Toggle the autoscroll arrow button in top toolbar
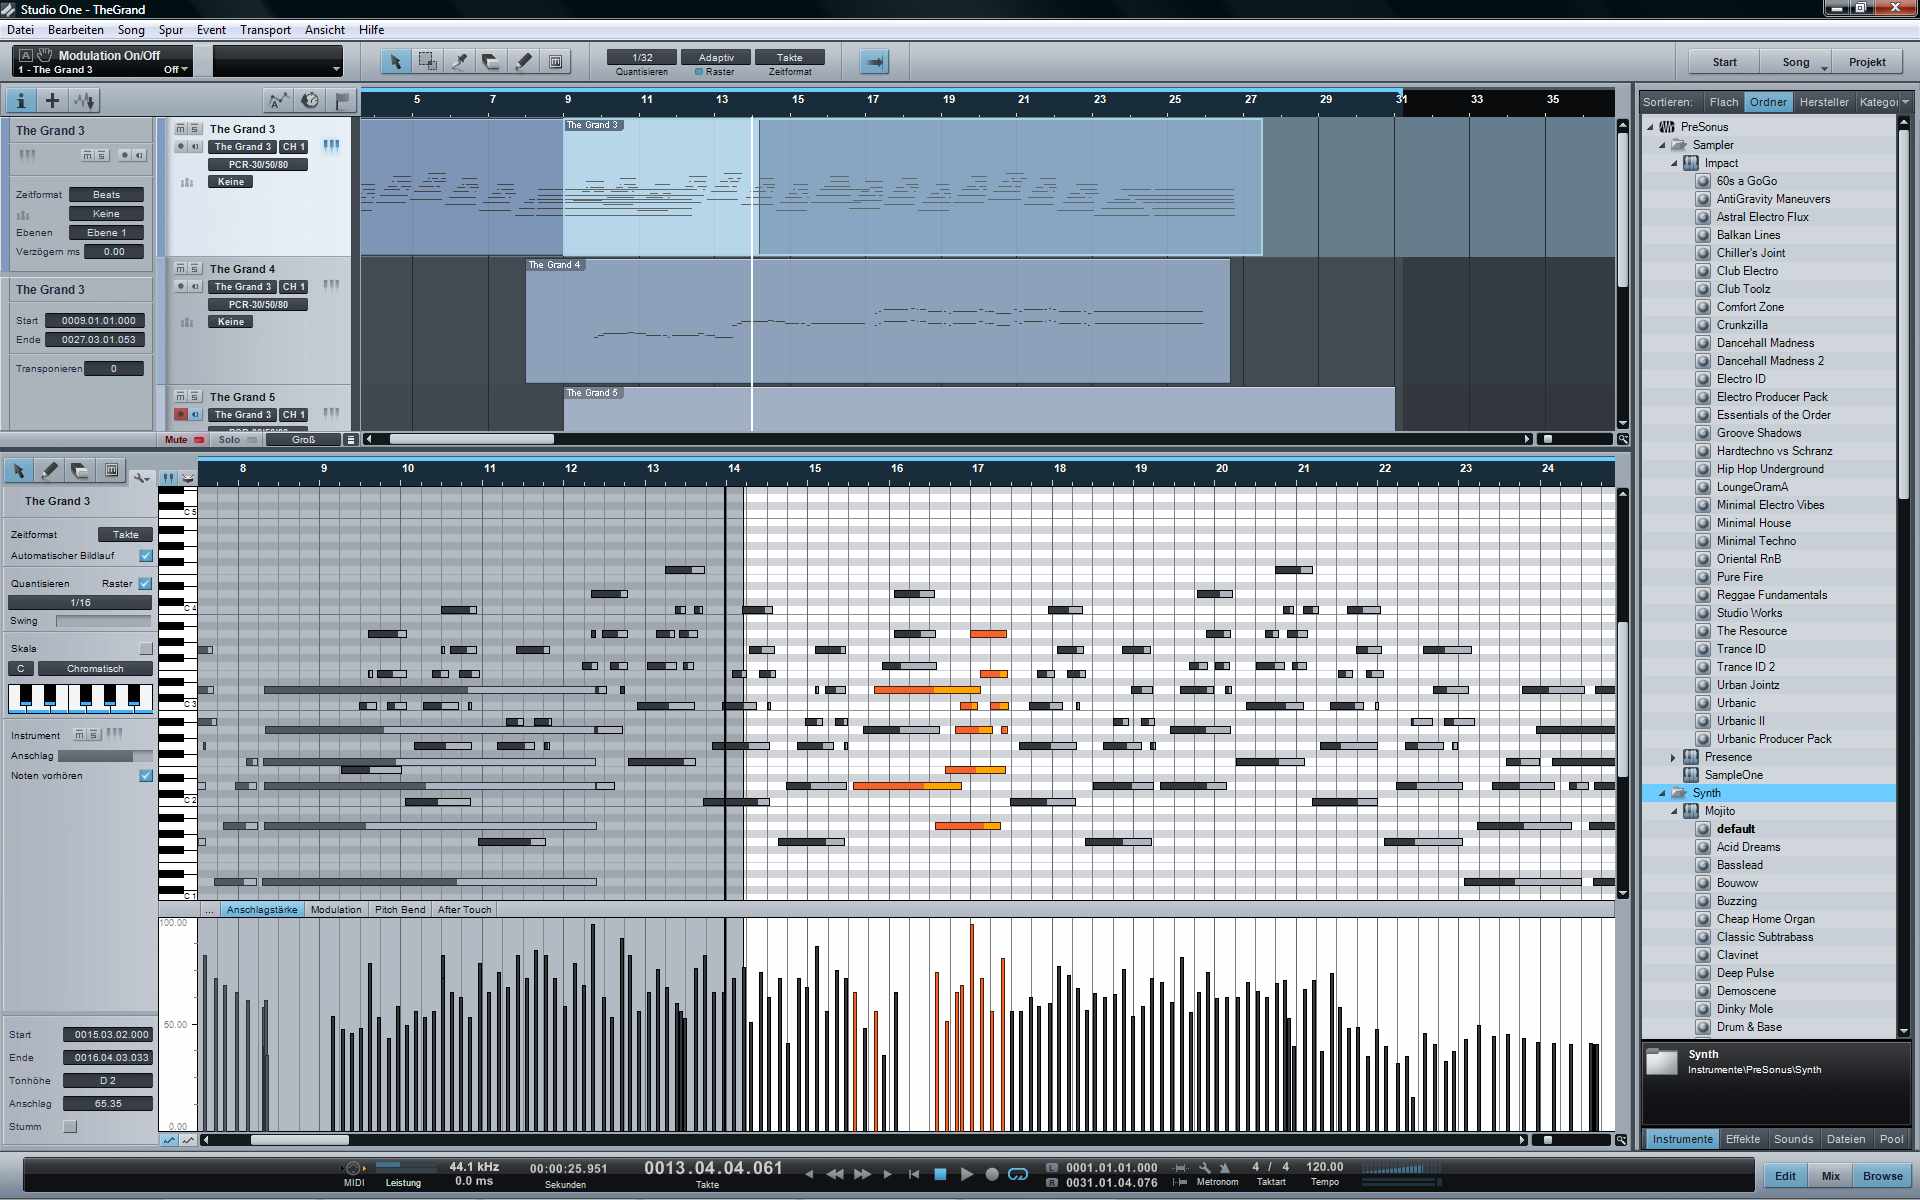1920x1200 pixels. tap(874, 62)
